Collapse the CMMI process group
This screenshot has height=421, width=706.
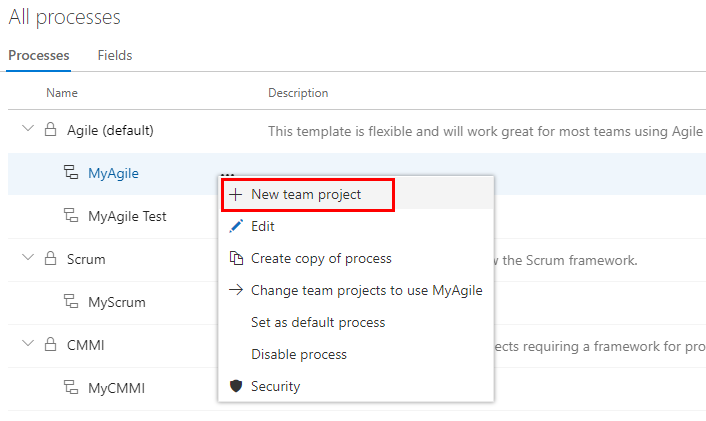(27, 345)
